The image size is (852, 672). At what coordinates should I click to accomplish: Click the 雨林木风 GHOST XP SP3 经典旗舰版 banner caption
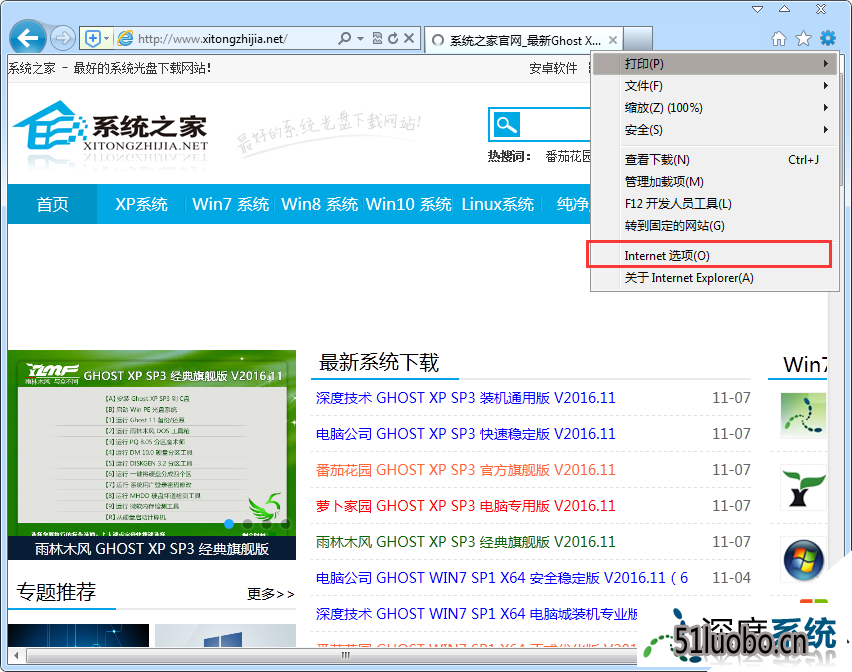click(152, 549)
